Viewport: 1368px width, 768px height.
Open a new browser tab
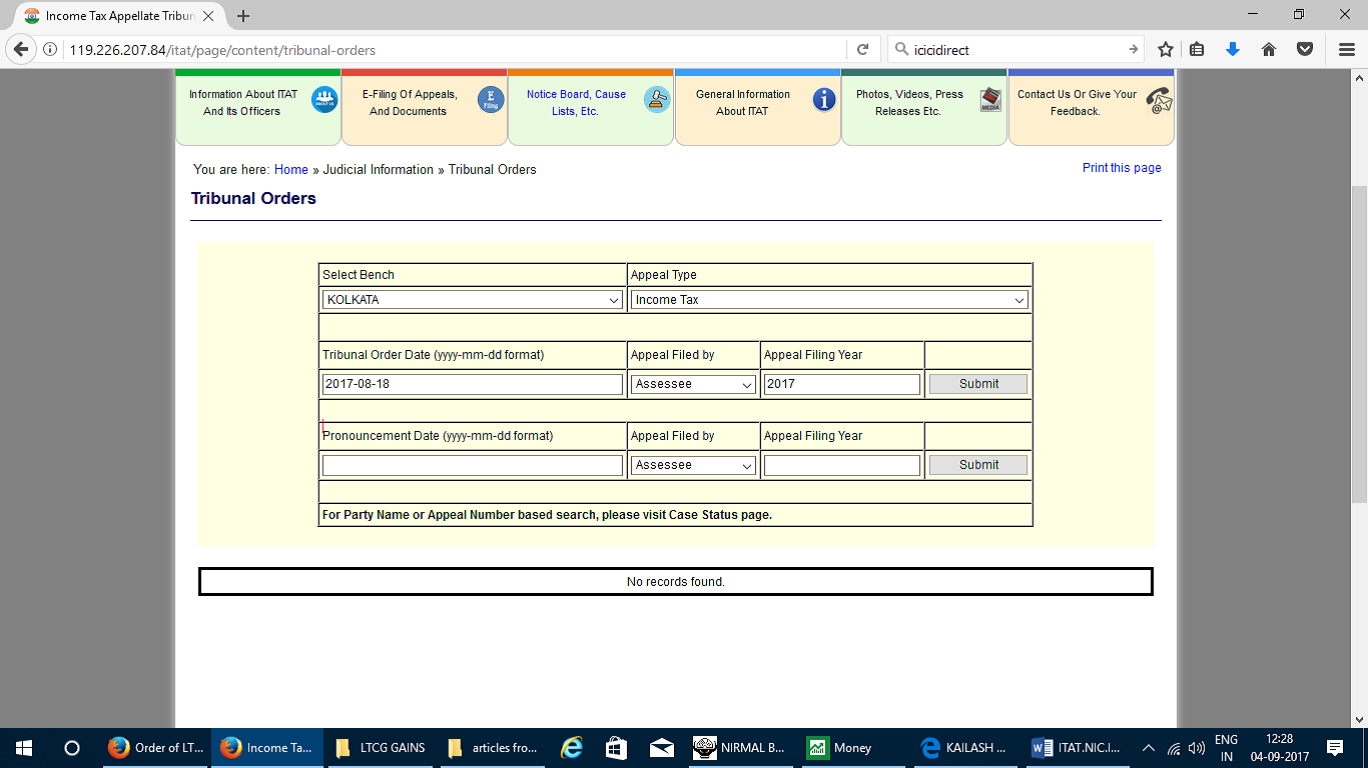pyautogui.click(x=243, y=16)
